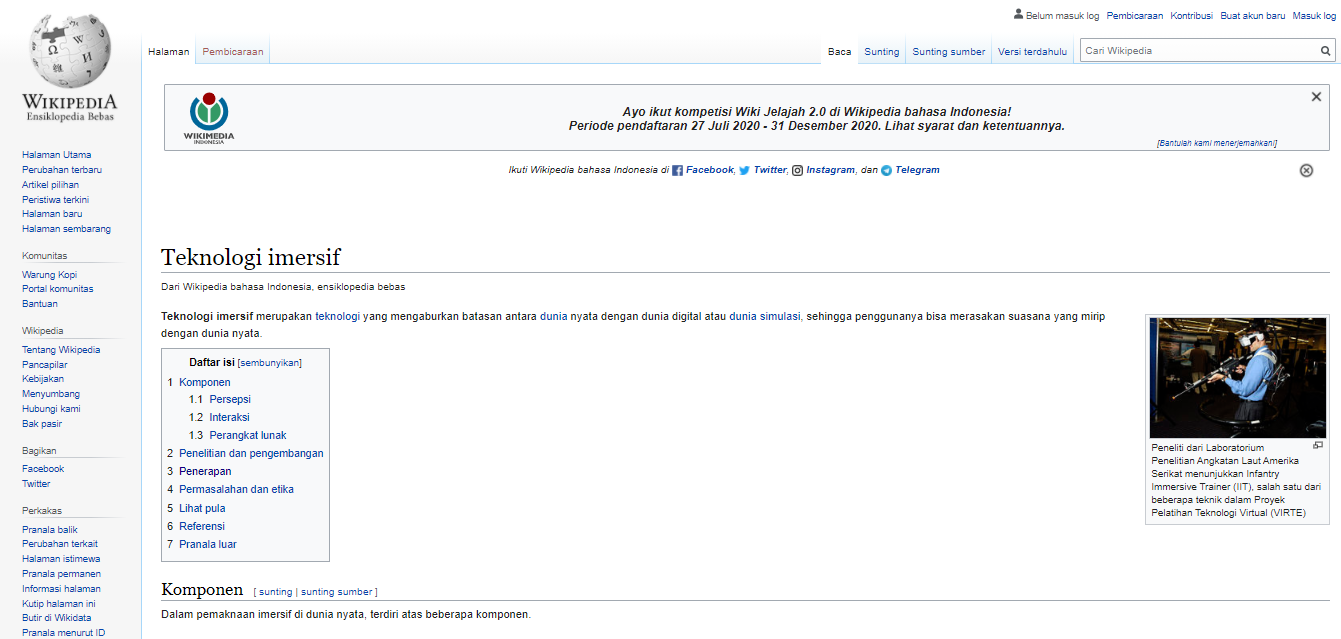This screenshot has height=639, width=1341.
Task: Open Artikel pilihan link
Action: (51, 185)
